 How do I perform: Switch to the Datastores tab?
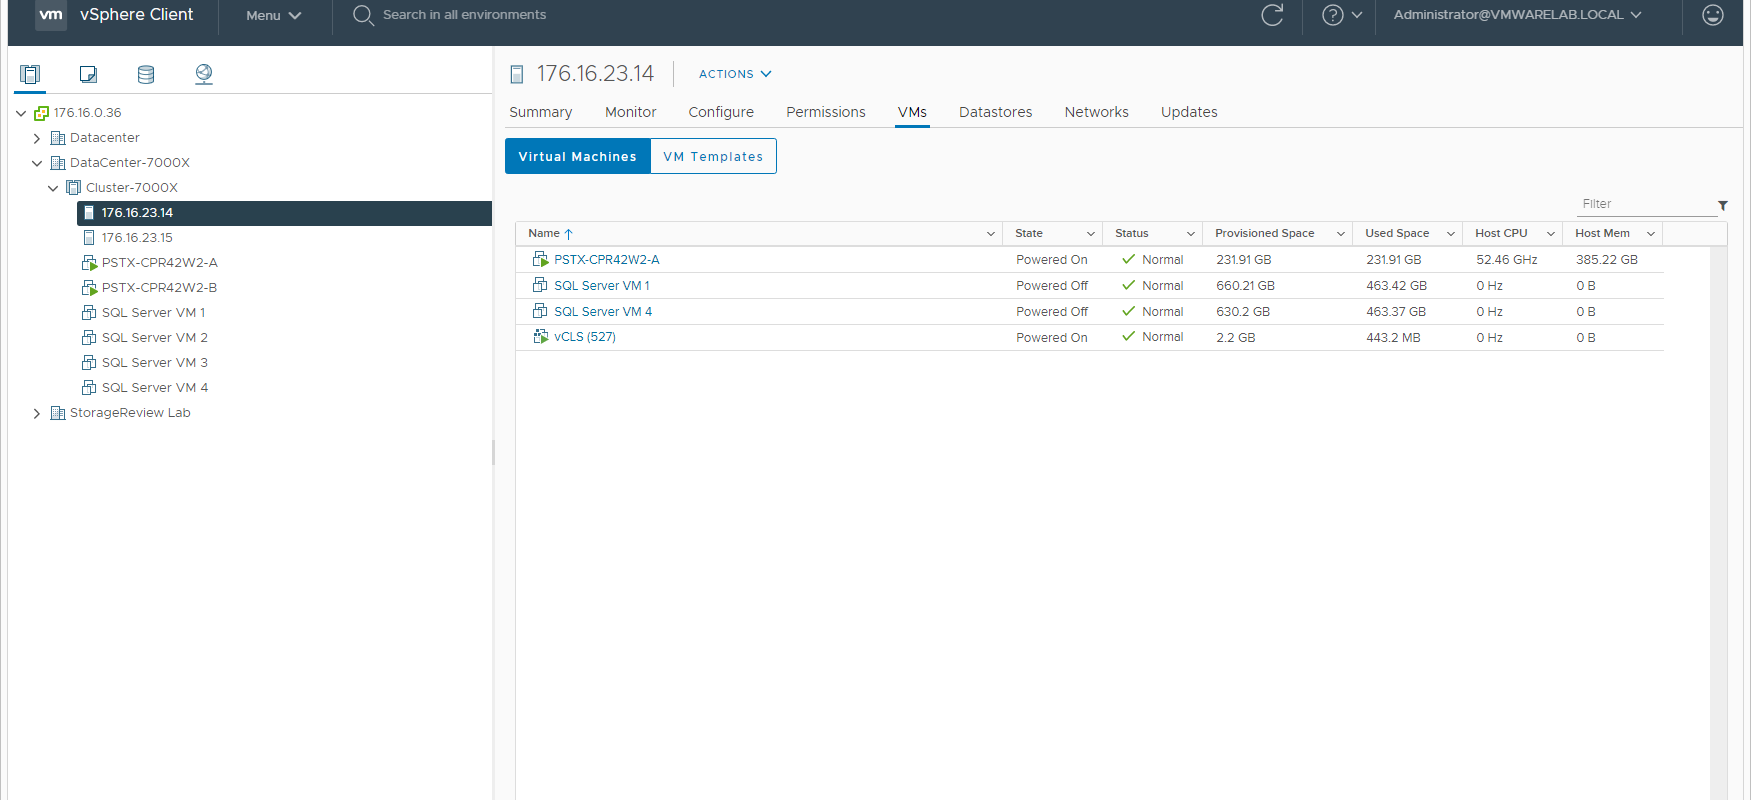pyautogui.click(x=996, y=112)
